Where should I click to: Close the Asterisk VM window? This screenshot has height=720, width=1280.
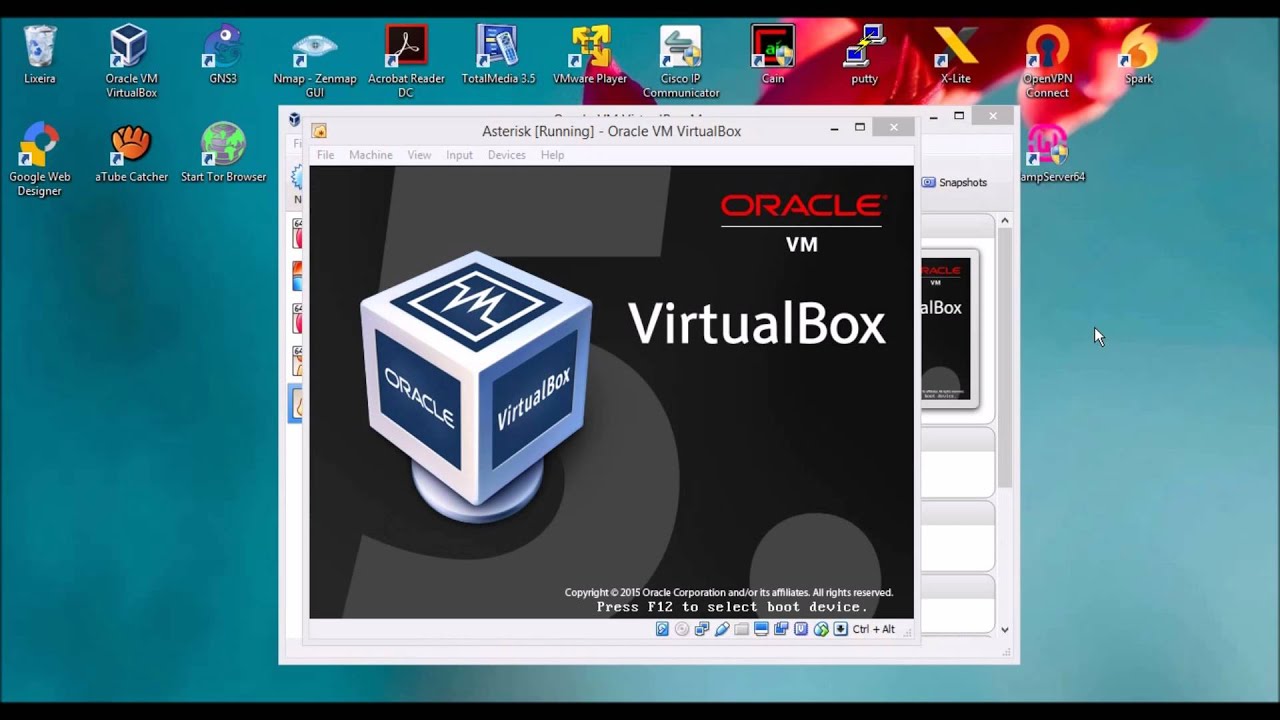point(893,128)
